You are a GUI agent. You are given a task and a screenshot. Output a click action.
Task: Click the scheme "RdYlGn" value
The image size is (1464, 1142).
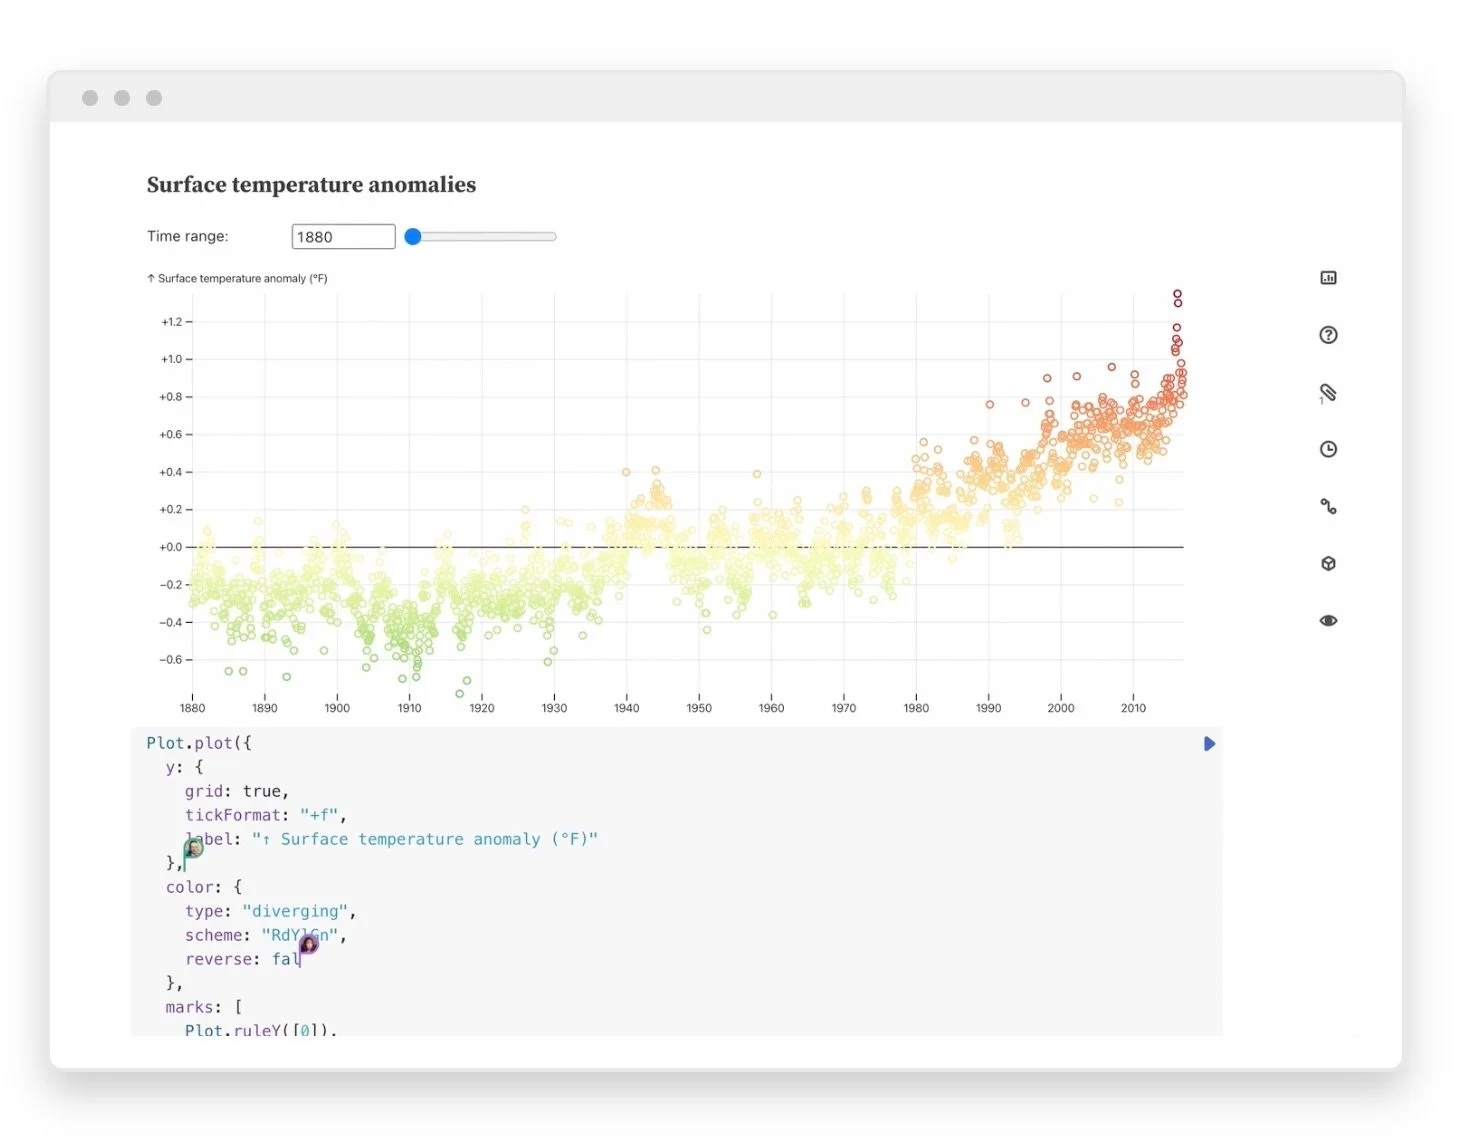297,935
